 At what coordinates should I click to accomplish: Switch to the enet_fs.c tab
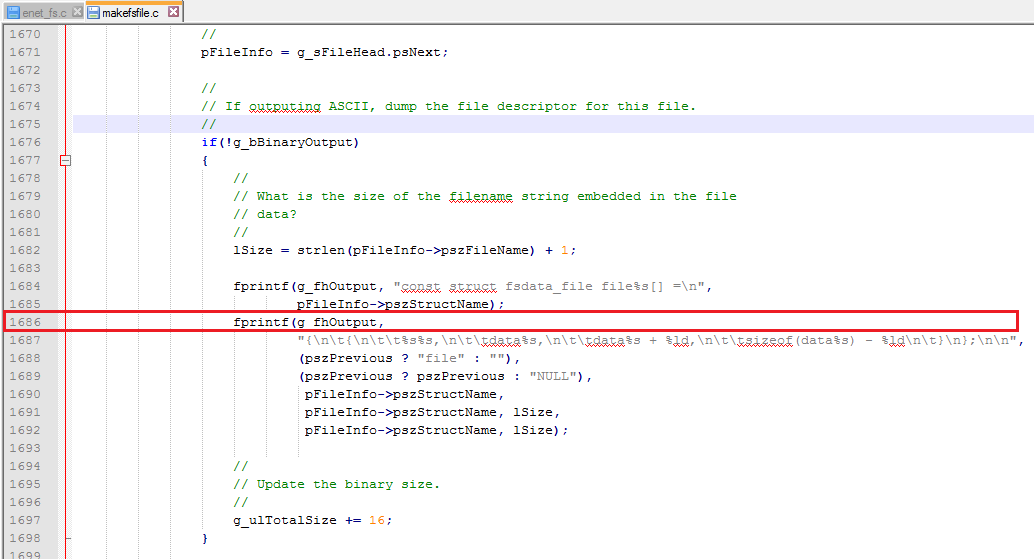(44, 13)
